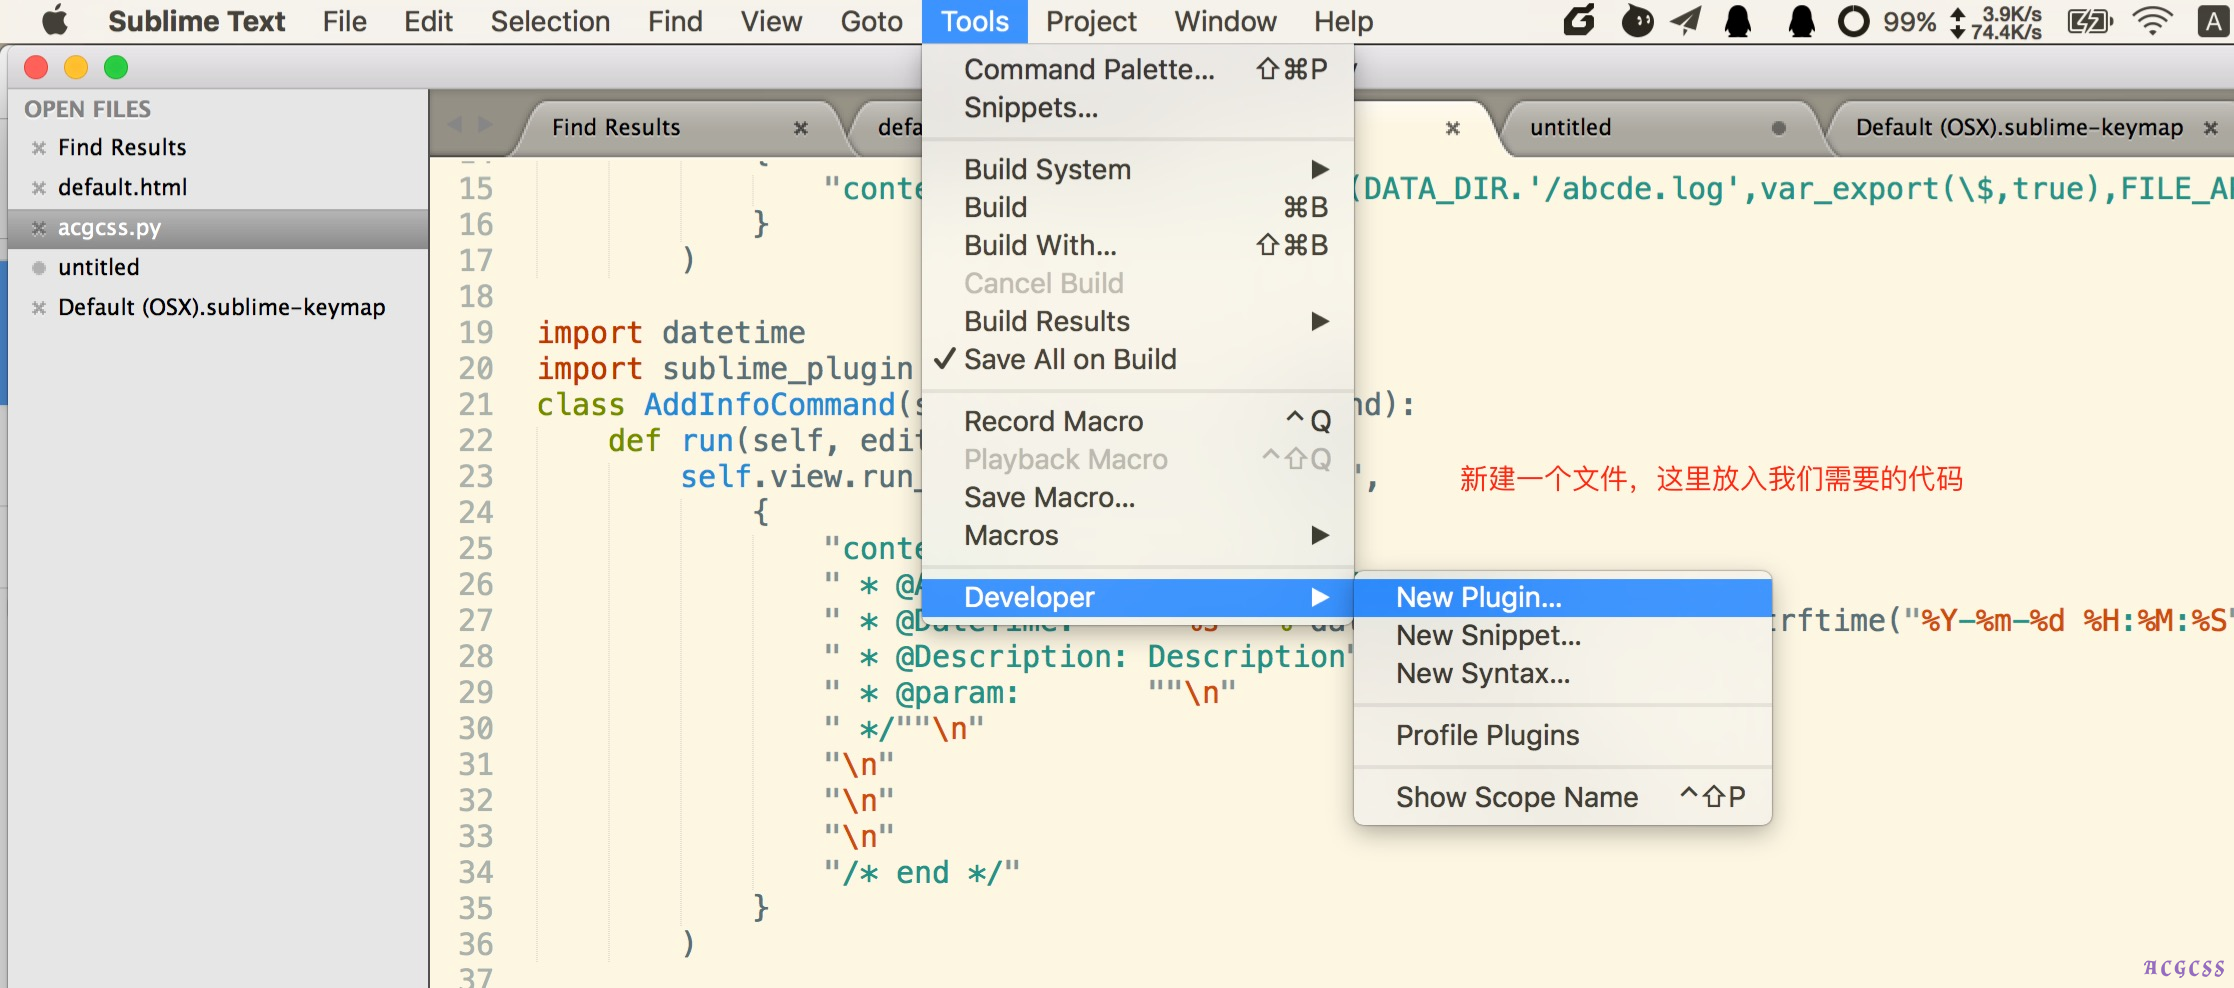Click the circular ring status icon
This screenshot has height=988, width=2234.
click(1852, 21)
